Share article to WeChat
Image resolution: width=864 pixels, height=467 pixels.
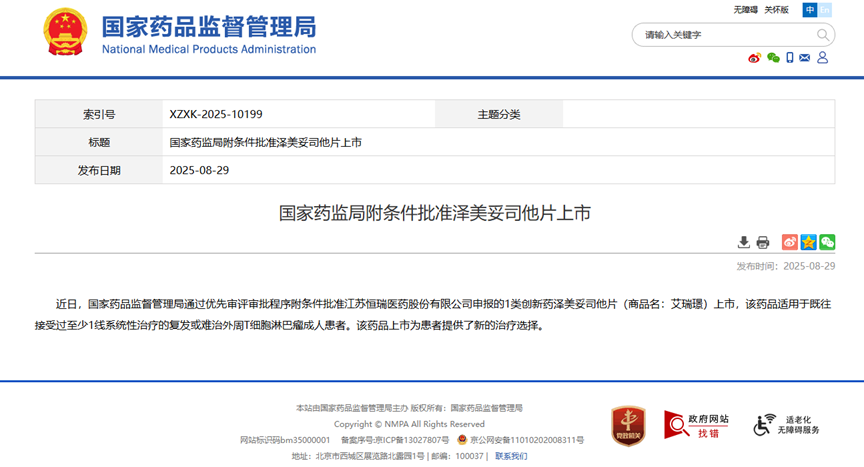[827, 242]
